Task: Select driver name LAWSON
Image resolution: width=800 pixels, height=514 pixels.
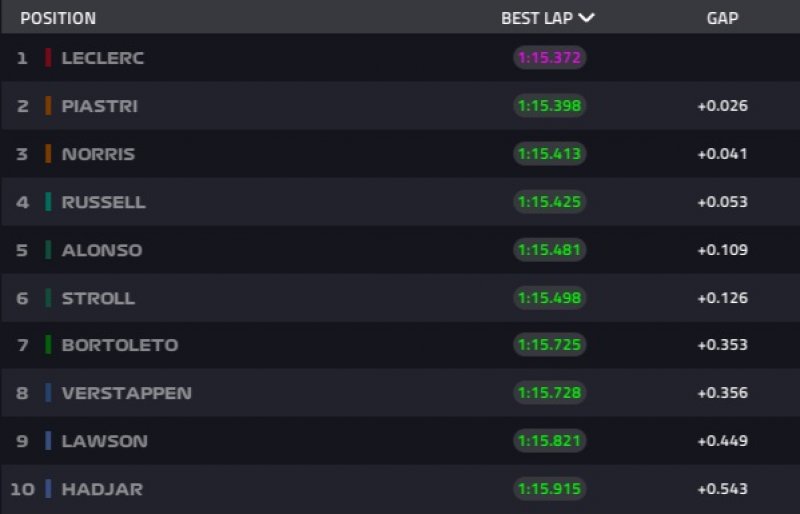Action: point(105,441)
